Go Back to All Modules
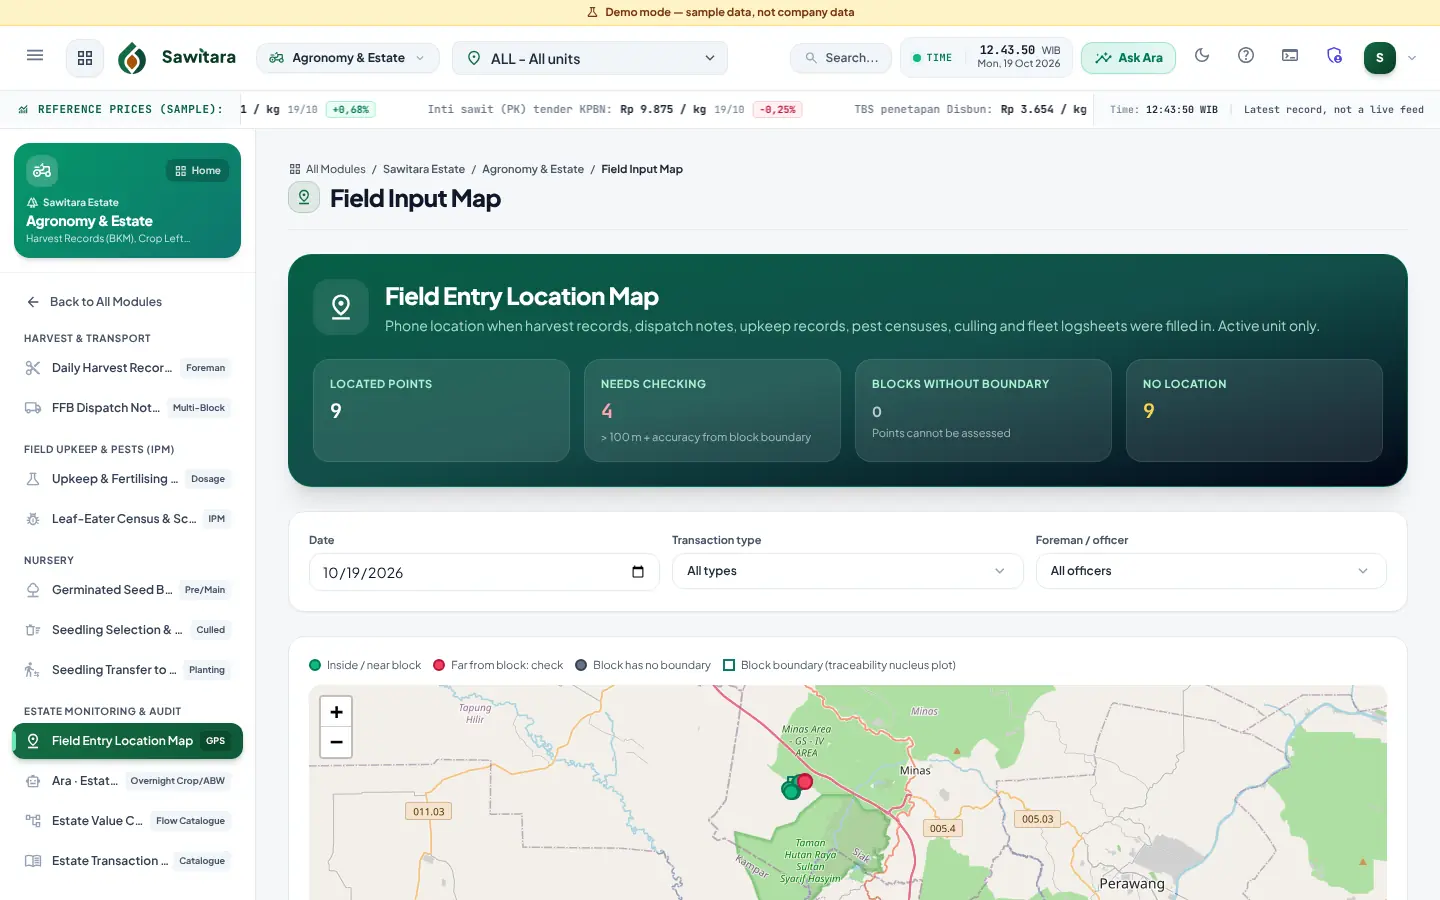The image size is (1440, 900). coord(94,302)
